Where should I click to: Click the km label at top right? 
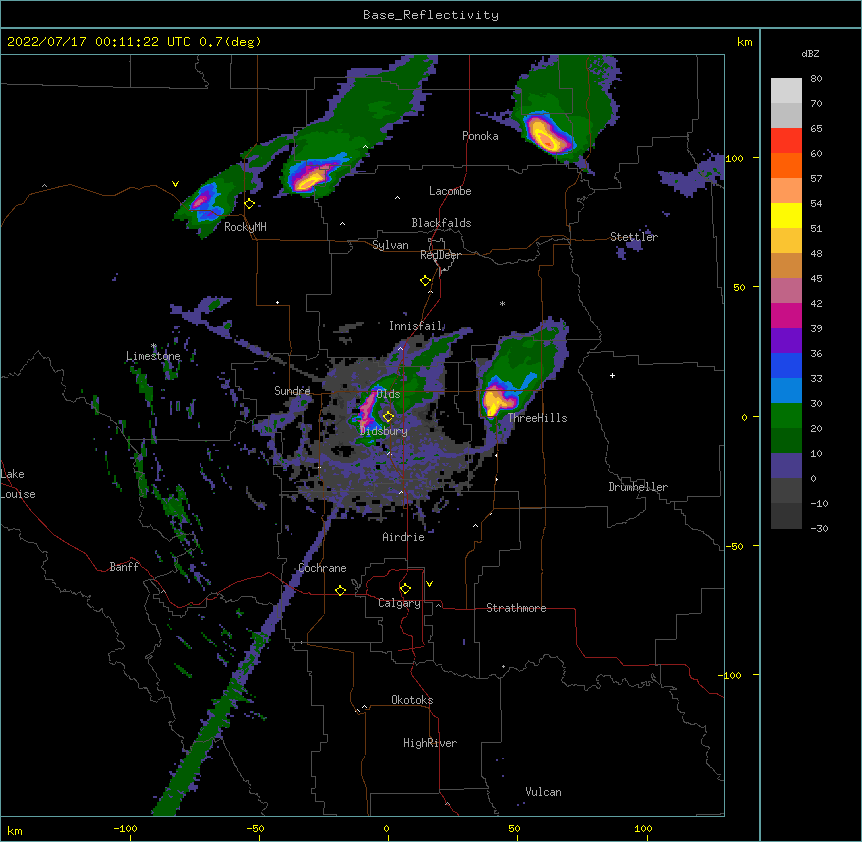745,42
